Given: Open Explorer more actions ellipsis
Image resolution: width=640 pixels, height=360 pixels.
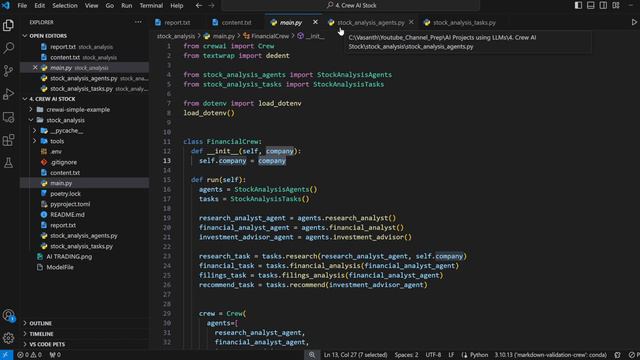Looking at the screenshot, I should [x=138, y=22].
